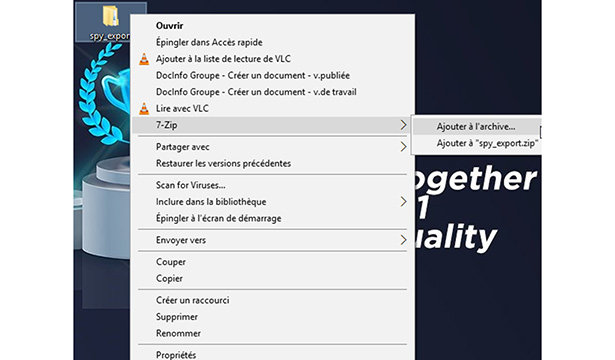
Task: Choose 'Ajouter à la liste de lecture de VLC'
Action: click(x=223, y=59)
